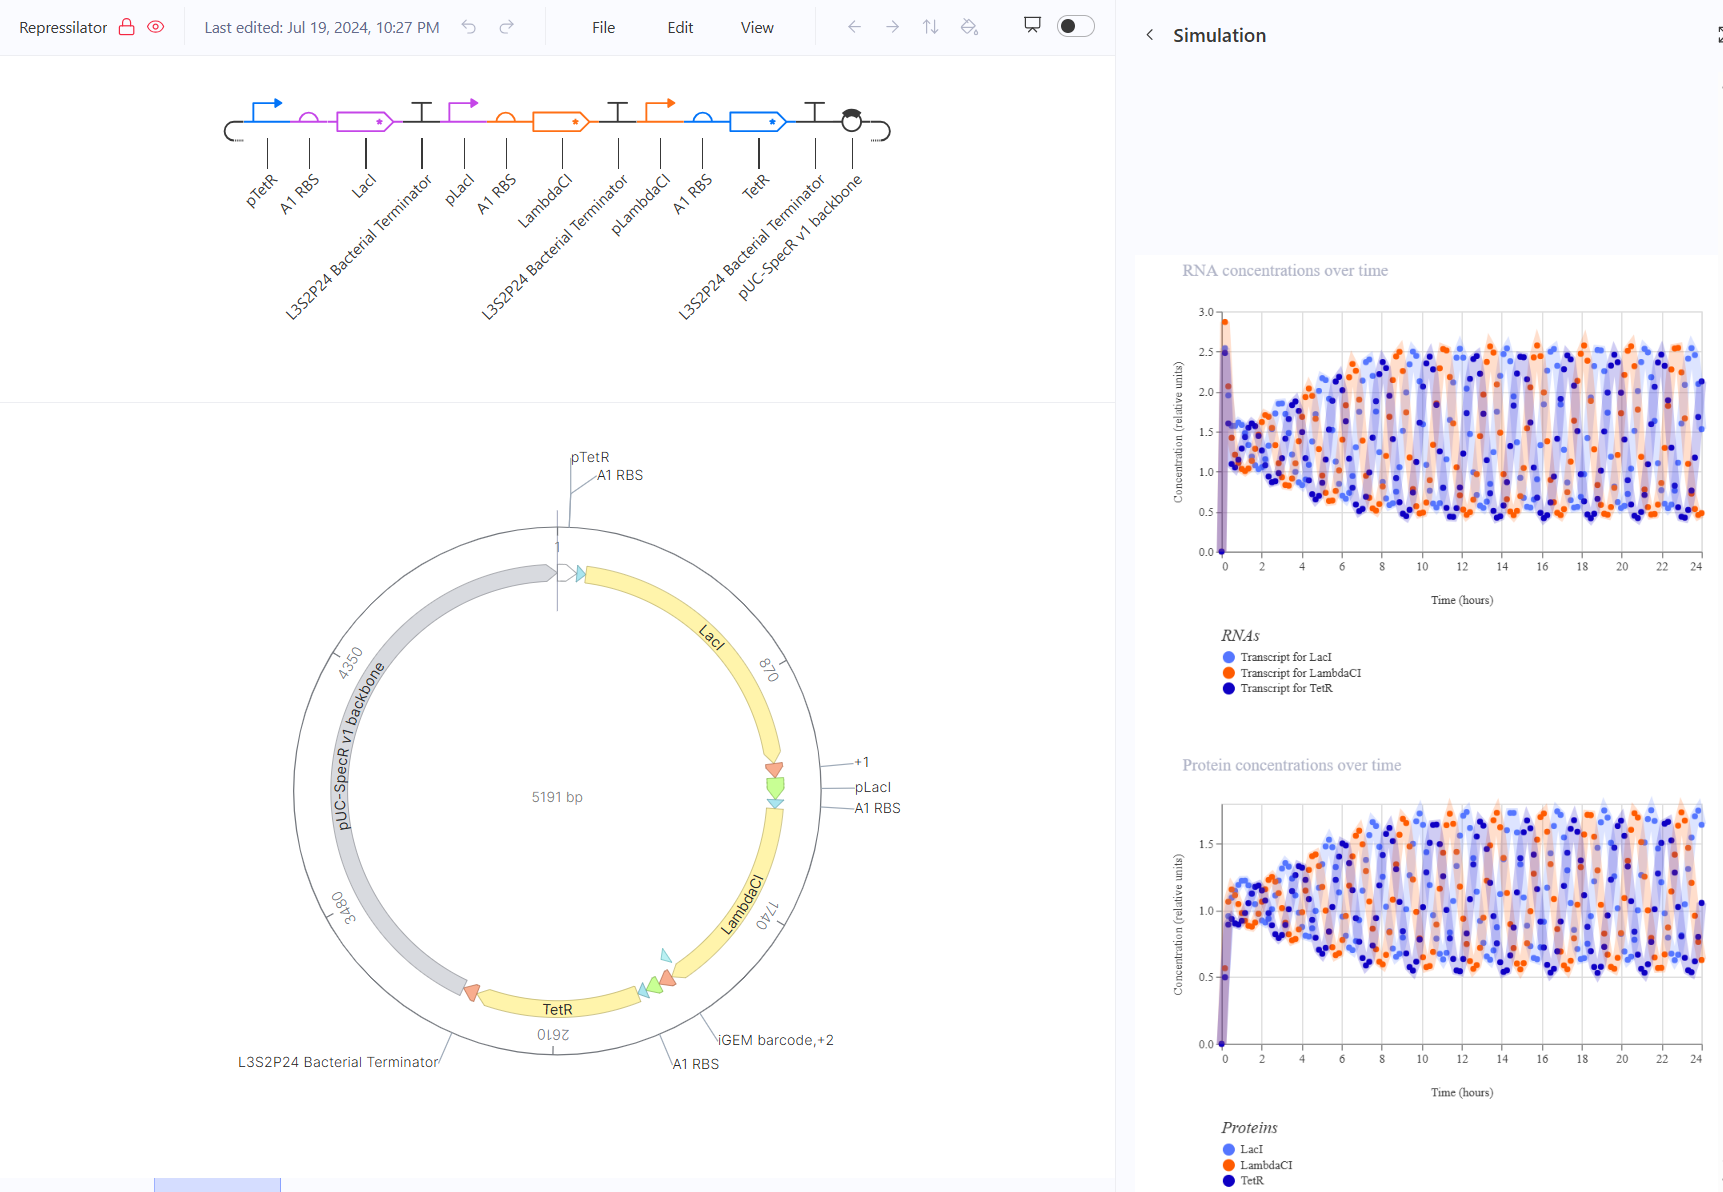Select the orange LambdaCI coding sequence glyph
This screenshot has height=1192, width=1723.
coord(561,122)
